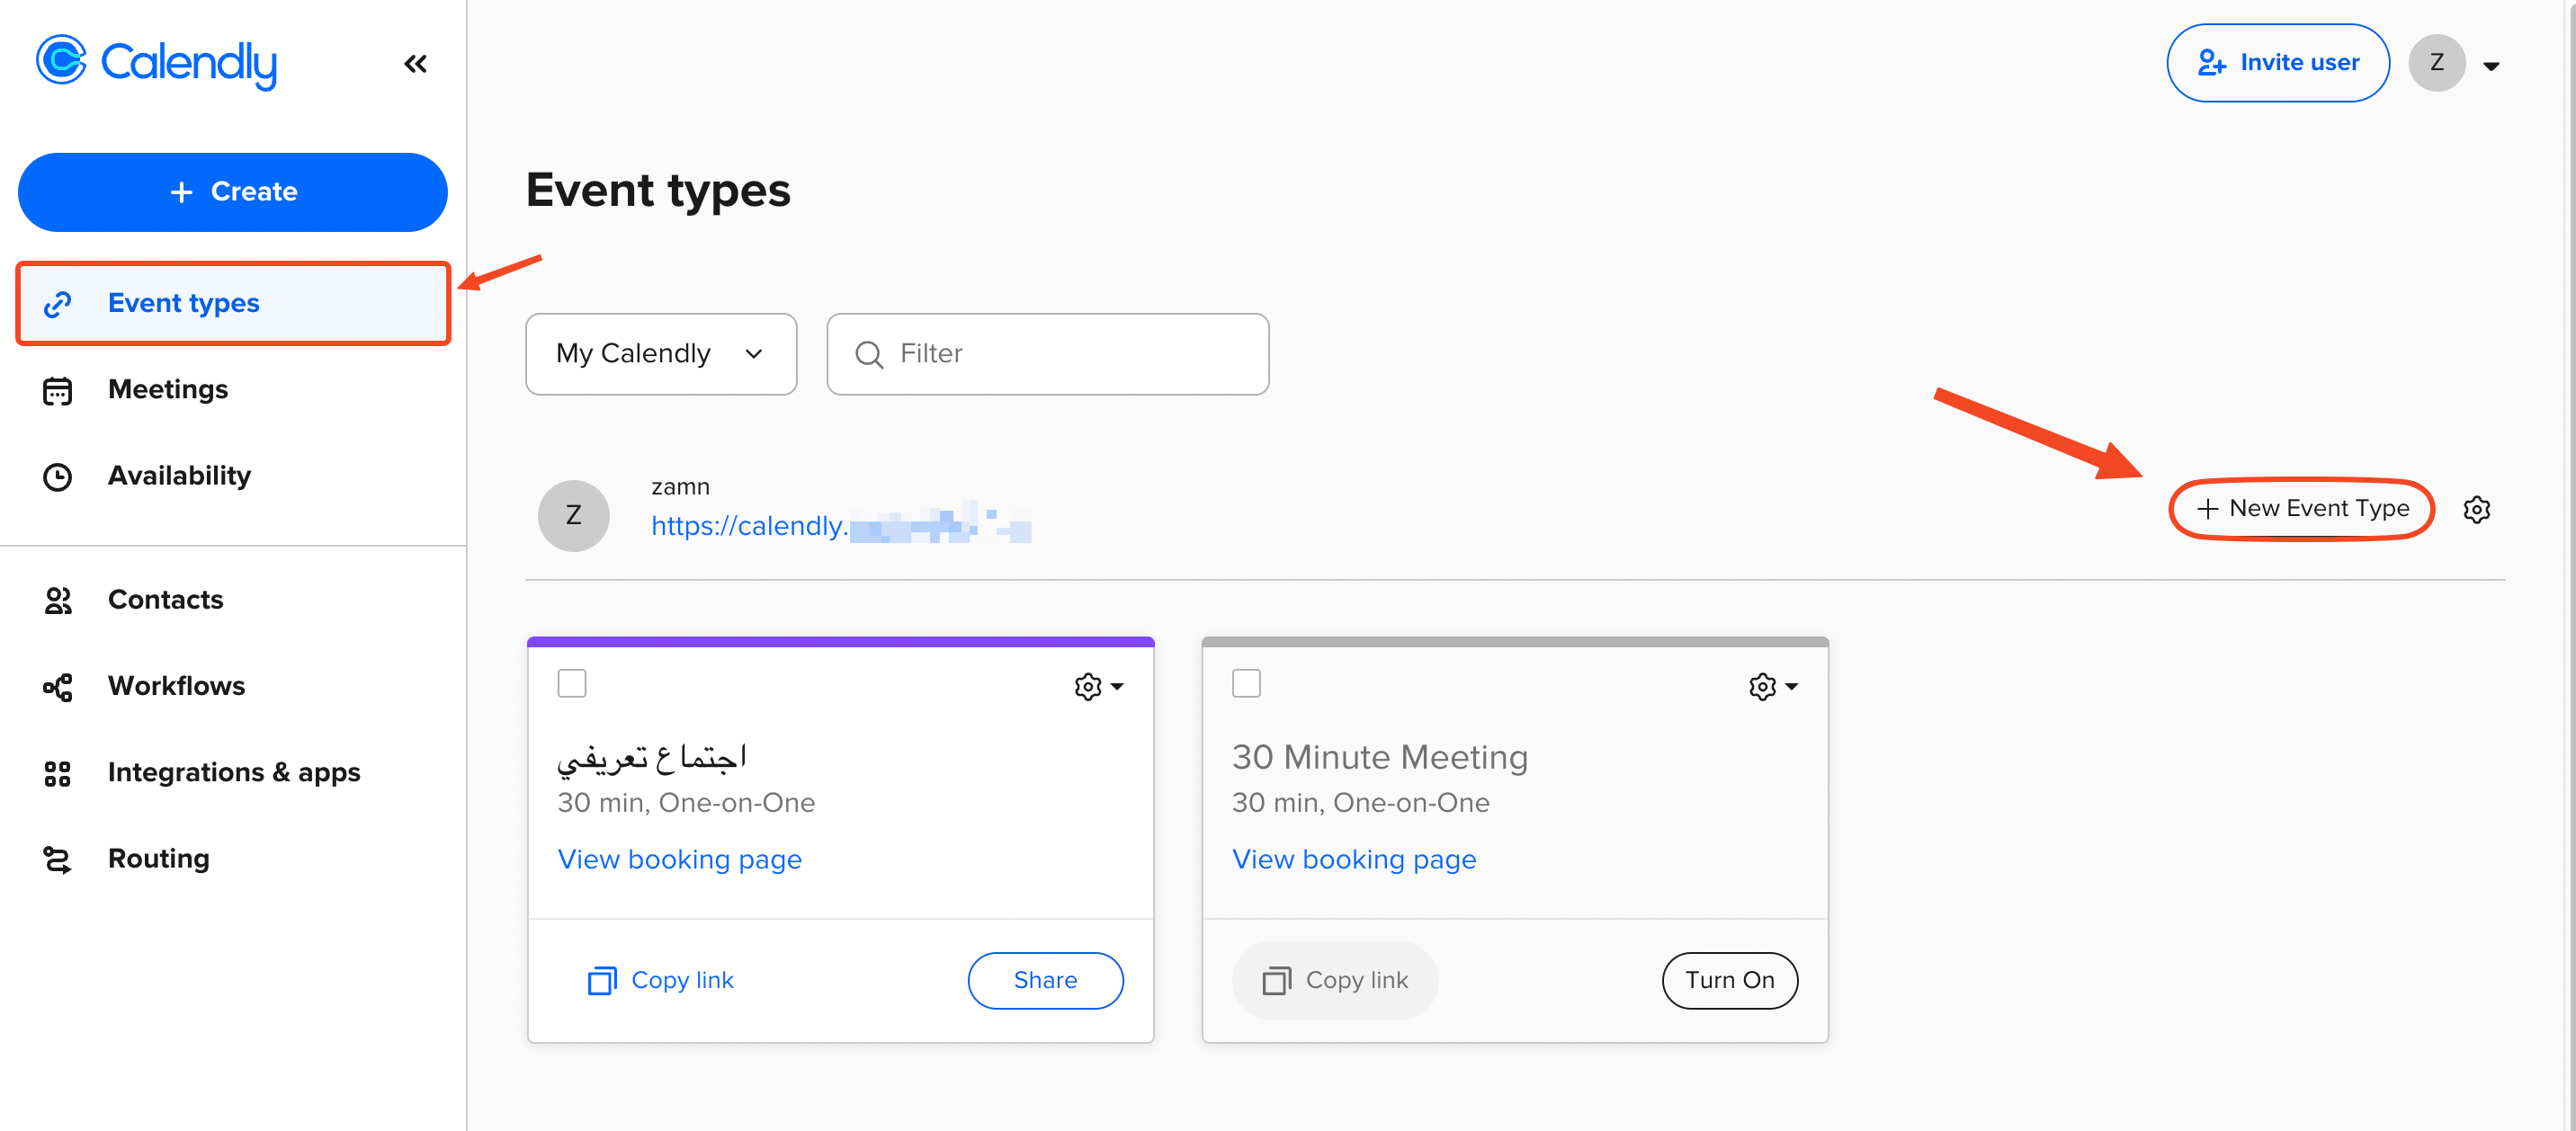2576x1131 pixels.
Task: Click the copy icon beside Copy link on Arabic card
Action: click(602, 981)
